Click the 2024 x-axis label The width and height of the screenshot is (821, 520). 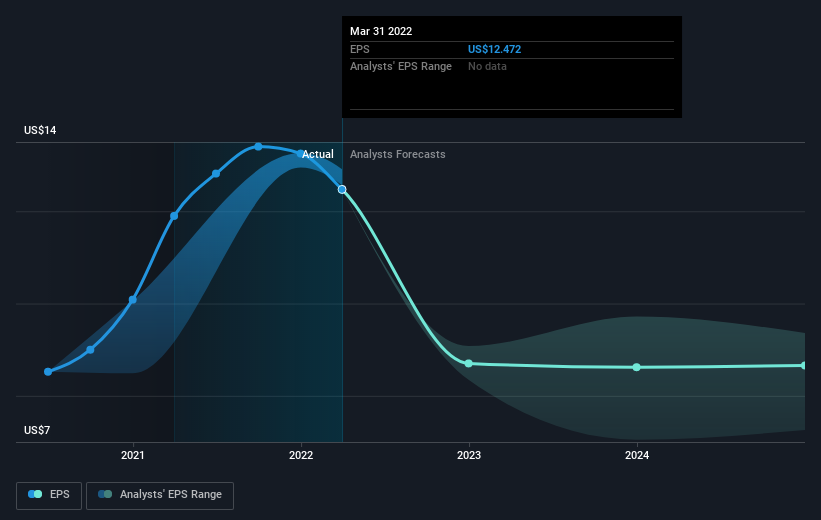637,455
